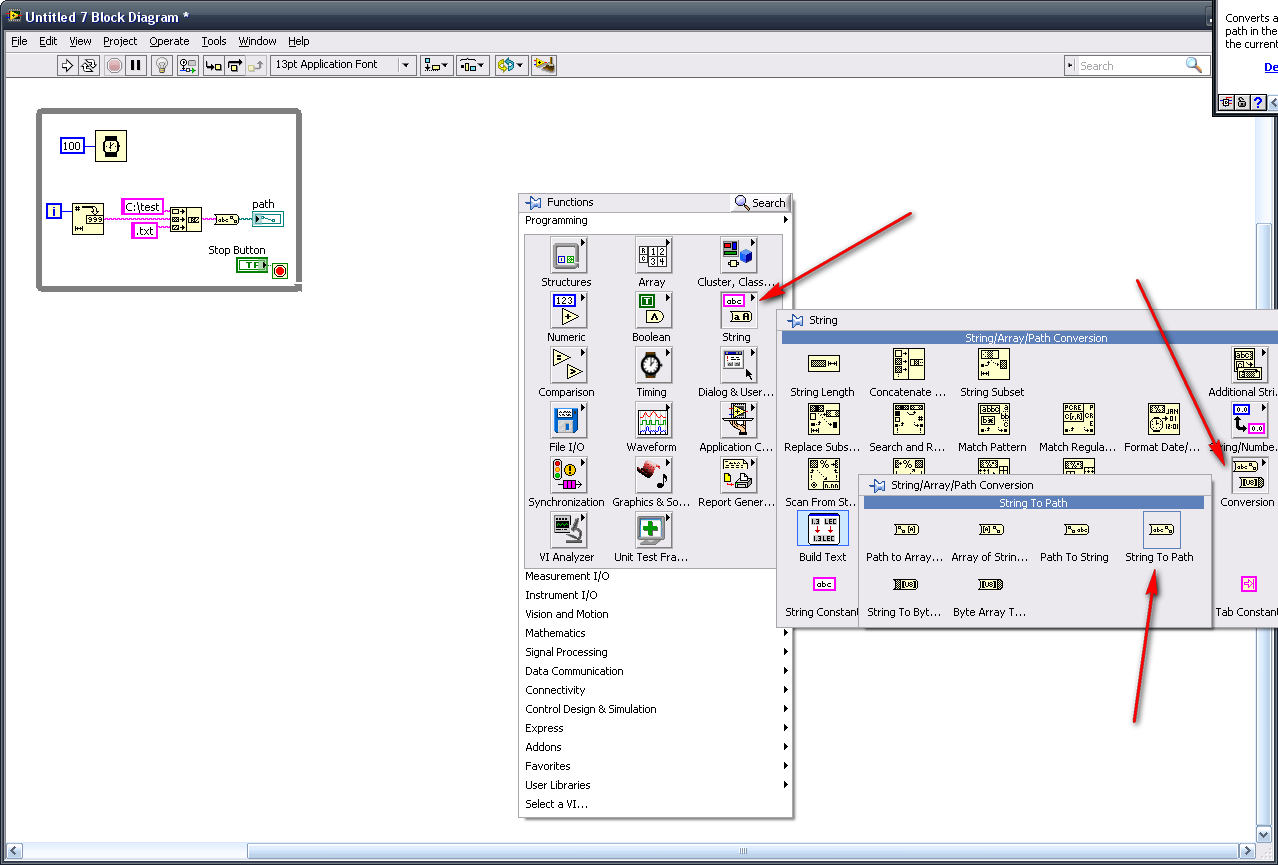Expand the Vision and Motion category
1278x865 pixels.
[656, 614]
